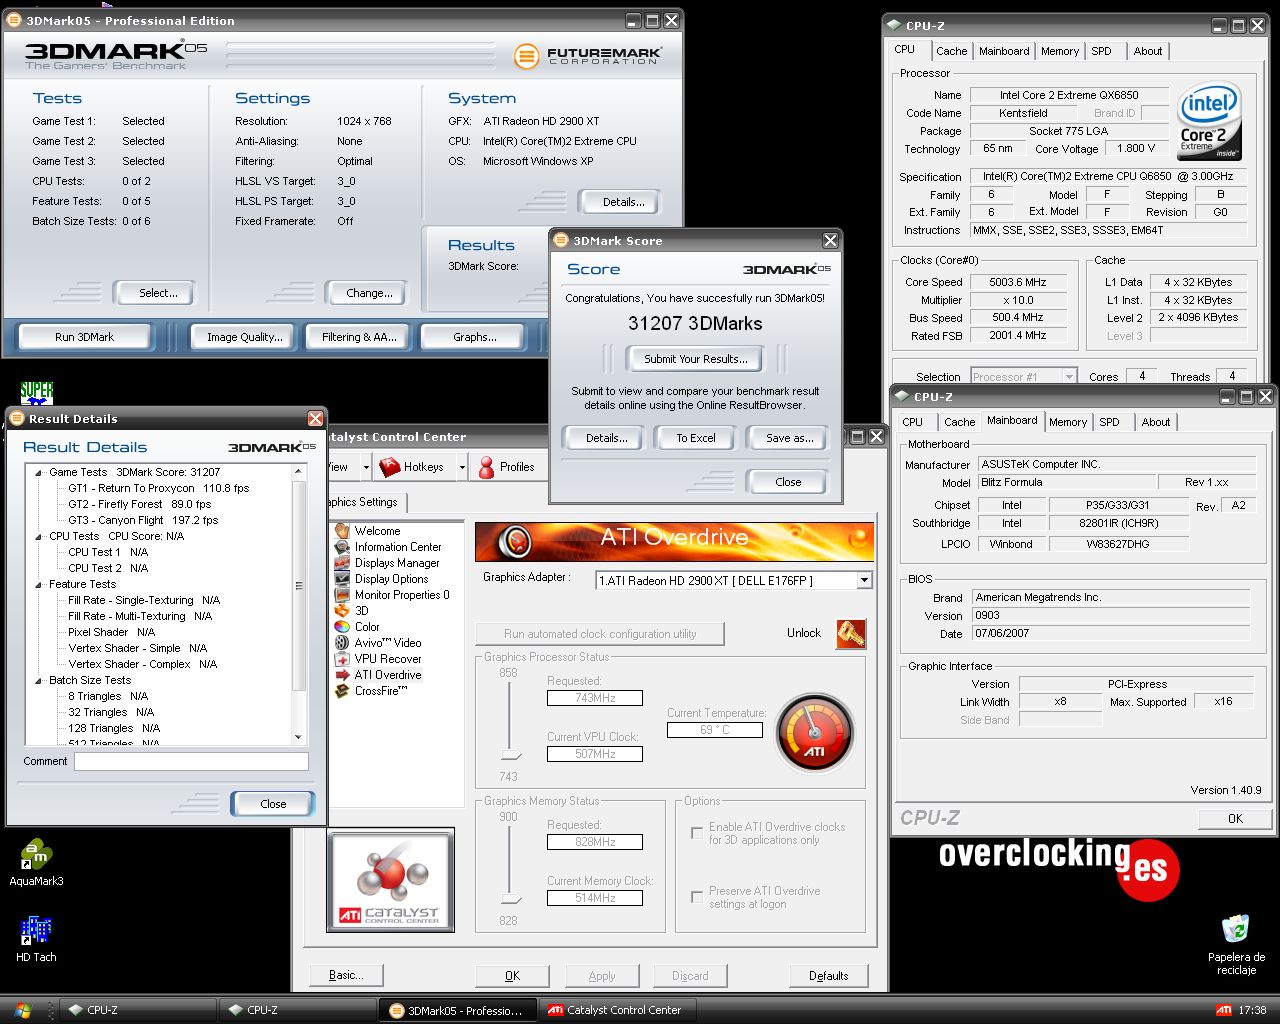This screenshot has height=1024, width=1280.
Task: Select ATI Overdrive in the sidebar
Action: [x=387, y=675]
